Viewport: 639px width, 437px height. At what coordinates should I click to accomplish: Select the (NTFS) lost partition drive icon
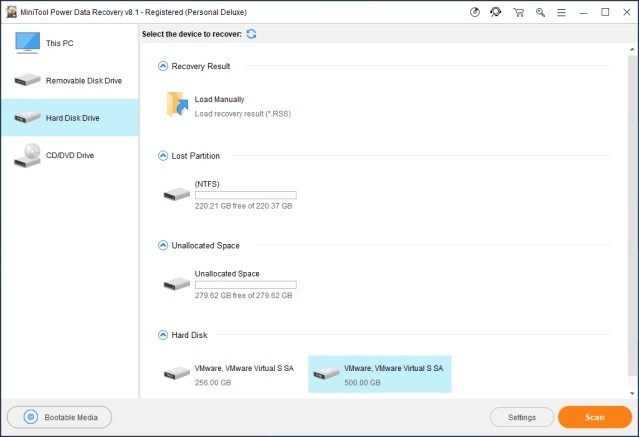176,194
